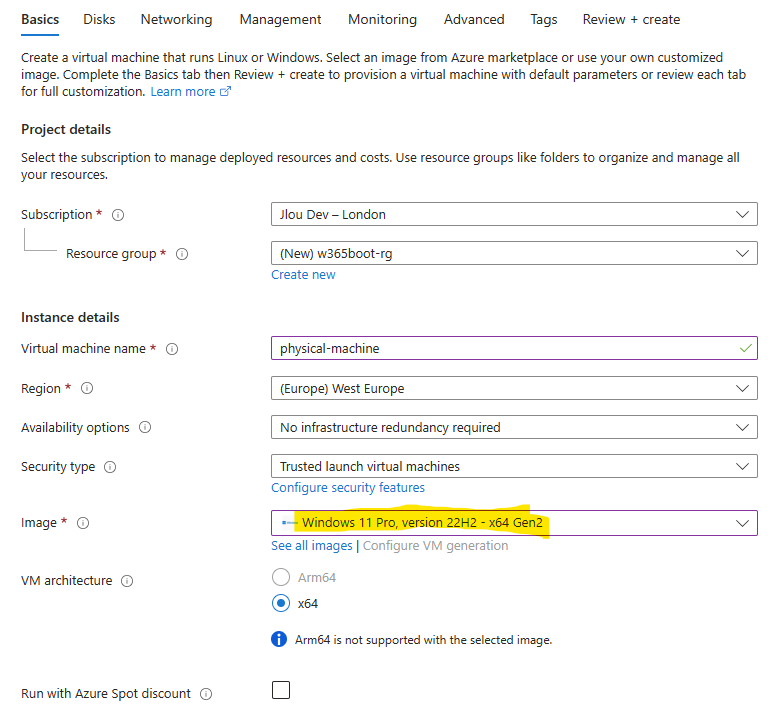
Task: Click into the Virtual machine name field
Action: point(514,349)
